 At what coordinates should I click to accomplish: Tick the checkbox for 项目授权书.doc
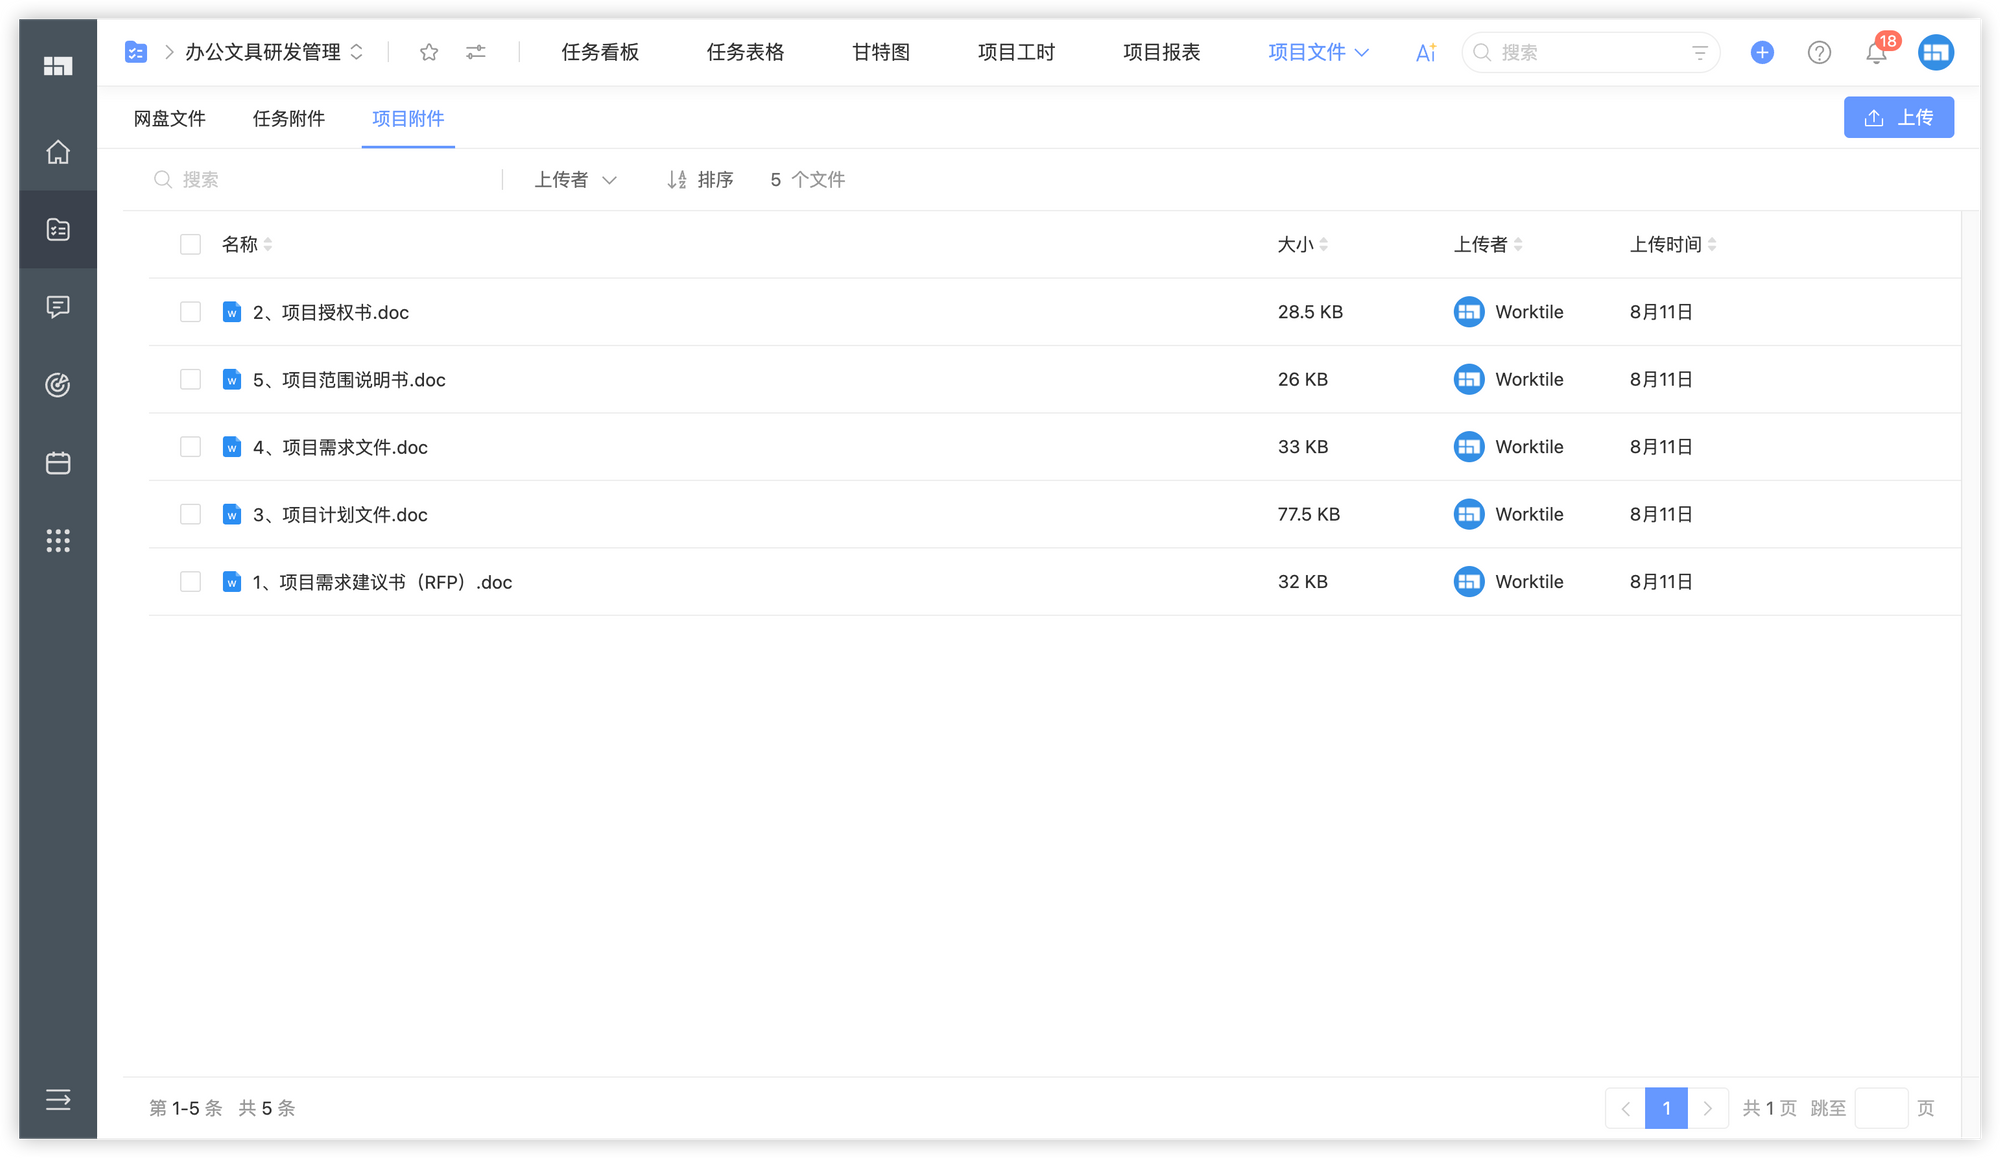[190, 311]
